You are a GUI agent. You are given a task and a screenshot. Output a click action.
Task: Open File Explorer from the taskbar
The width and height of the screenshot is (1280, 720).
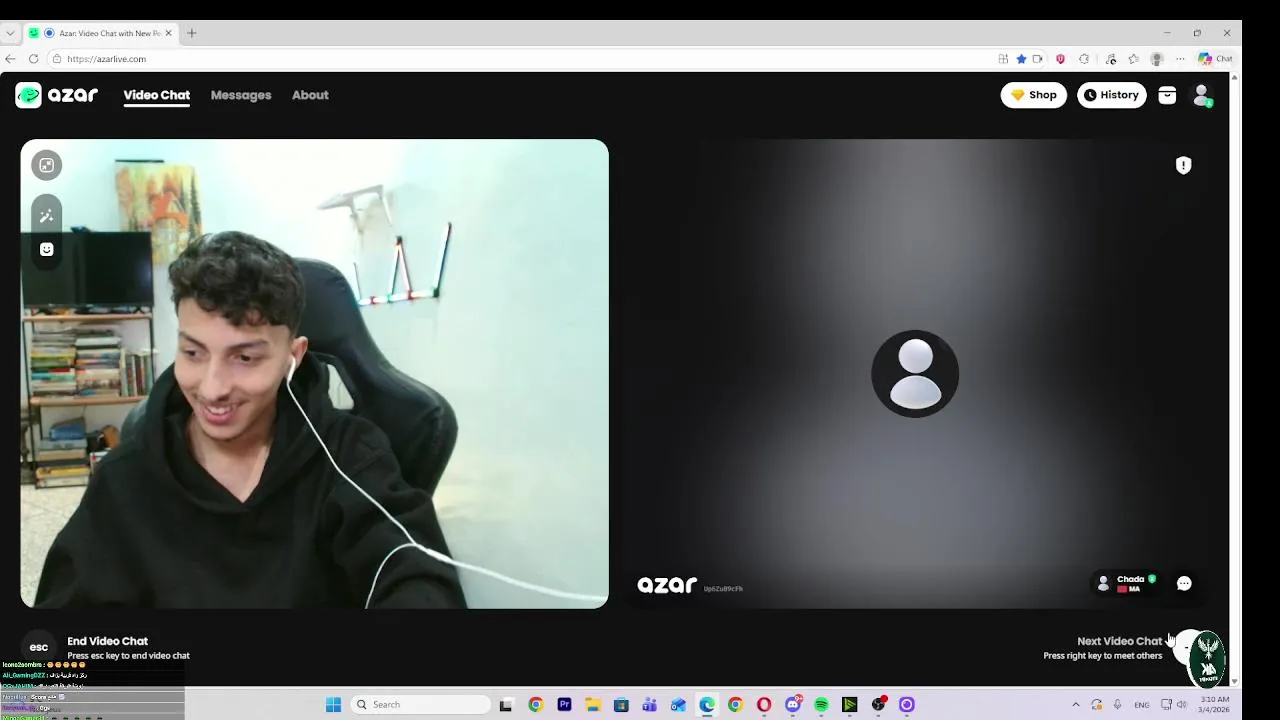coord(592,705)
